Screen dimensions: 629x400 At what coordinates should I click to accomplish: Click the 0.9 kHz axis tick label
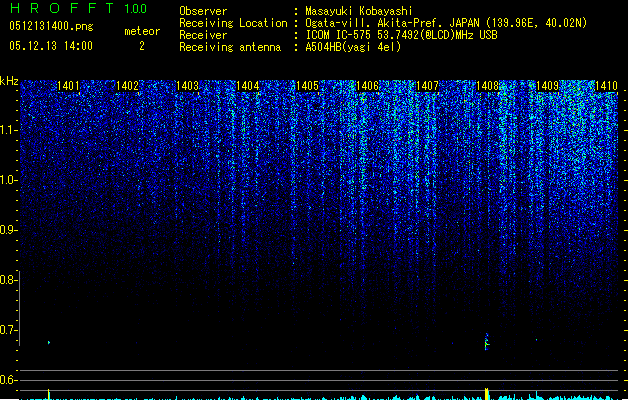coord(8,230)
